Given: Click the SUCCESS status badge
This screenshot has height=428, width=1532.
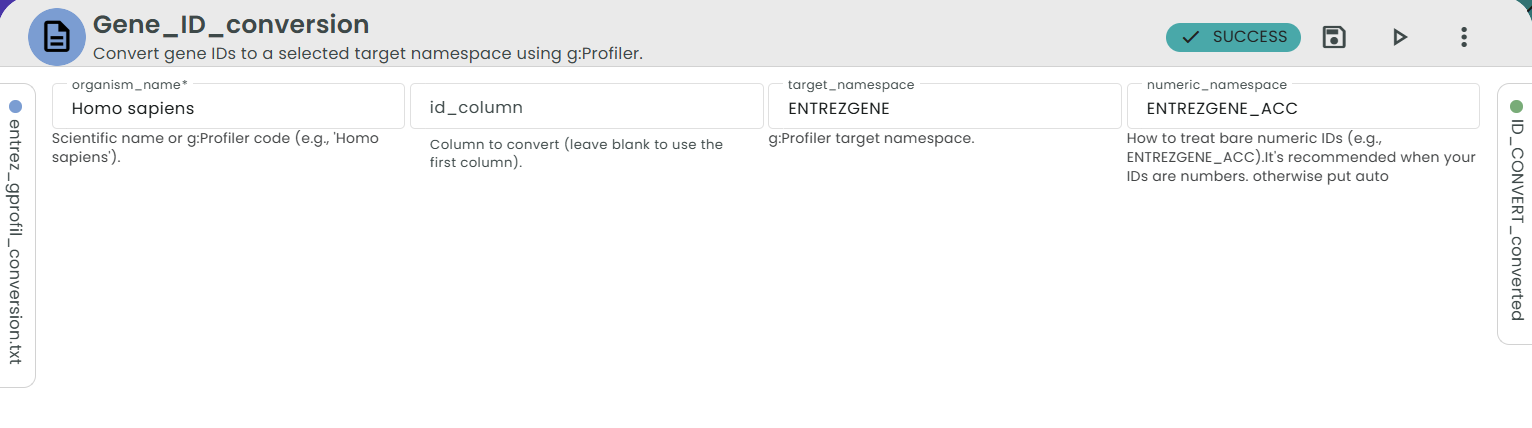Looking at the screenshot, I should click(1233, 37).
